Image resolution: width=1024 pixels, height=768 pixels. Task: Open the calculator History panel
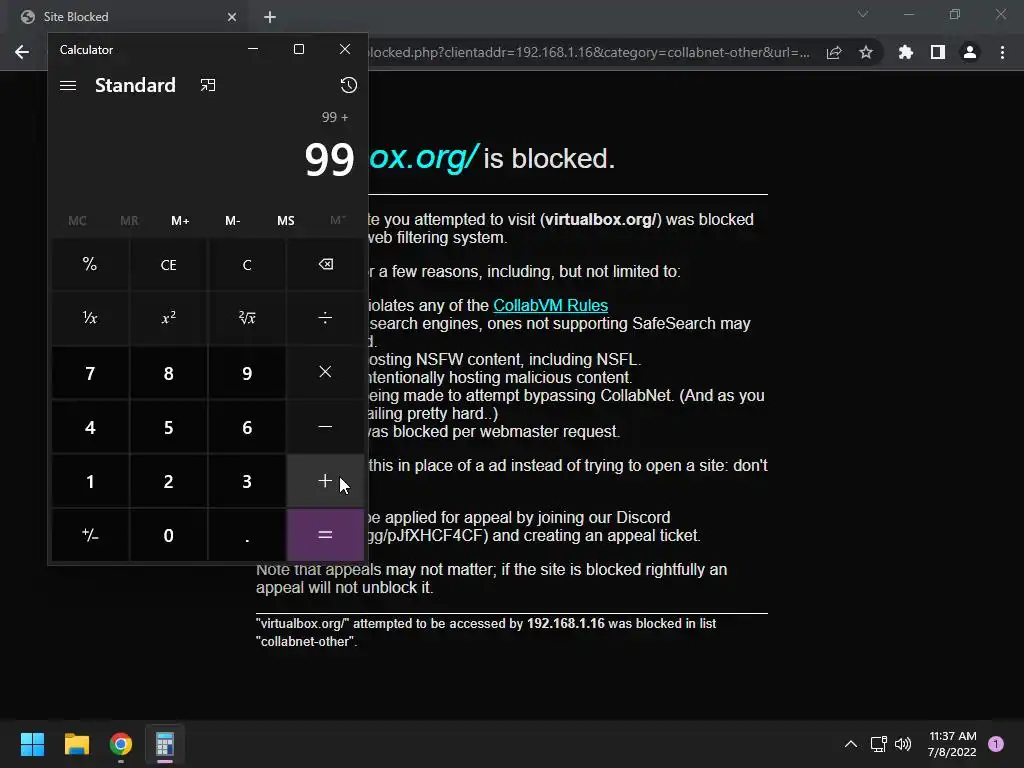point(349,86)
